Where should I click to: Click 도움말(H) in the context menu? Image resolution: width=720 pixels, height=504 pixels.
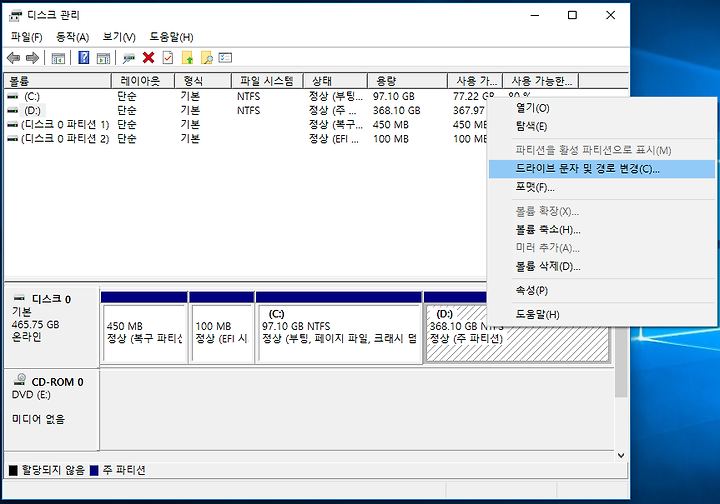(602, 314)
